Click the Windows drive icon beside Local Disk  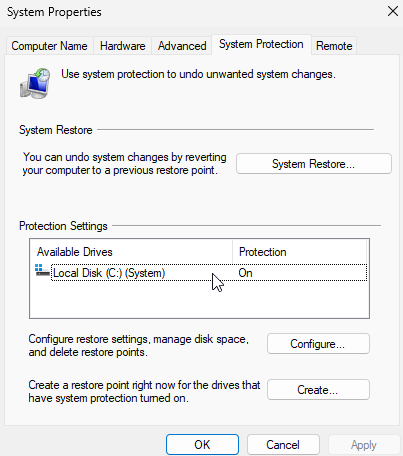42,270
